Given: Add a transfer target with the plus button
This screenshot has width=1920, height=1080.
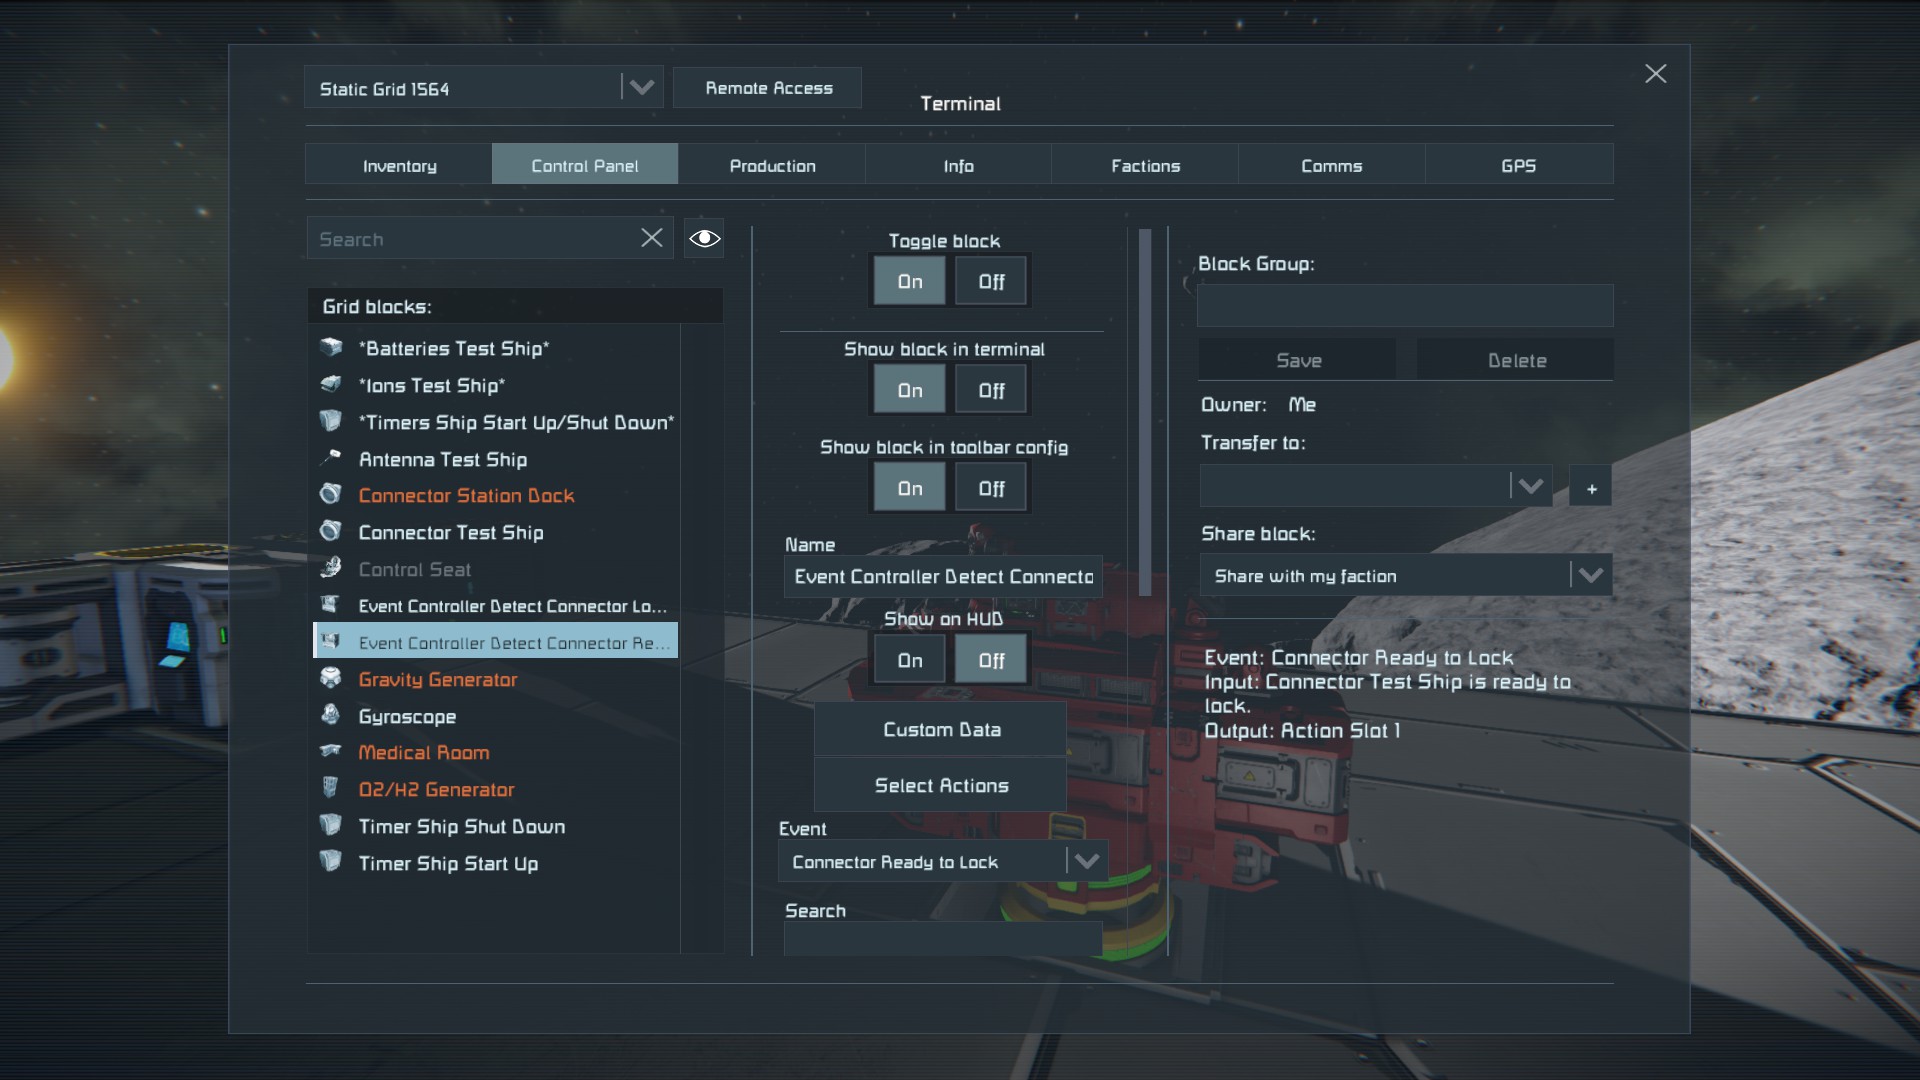Looking at the screenshot, I should click(x=1591, y=488).
